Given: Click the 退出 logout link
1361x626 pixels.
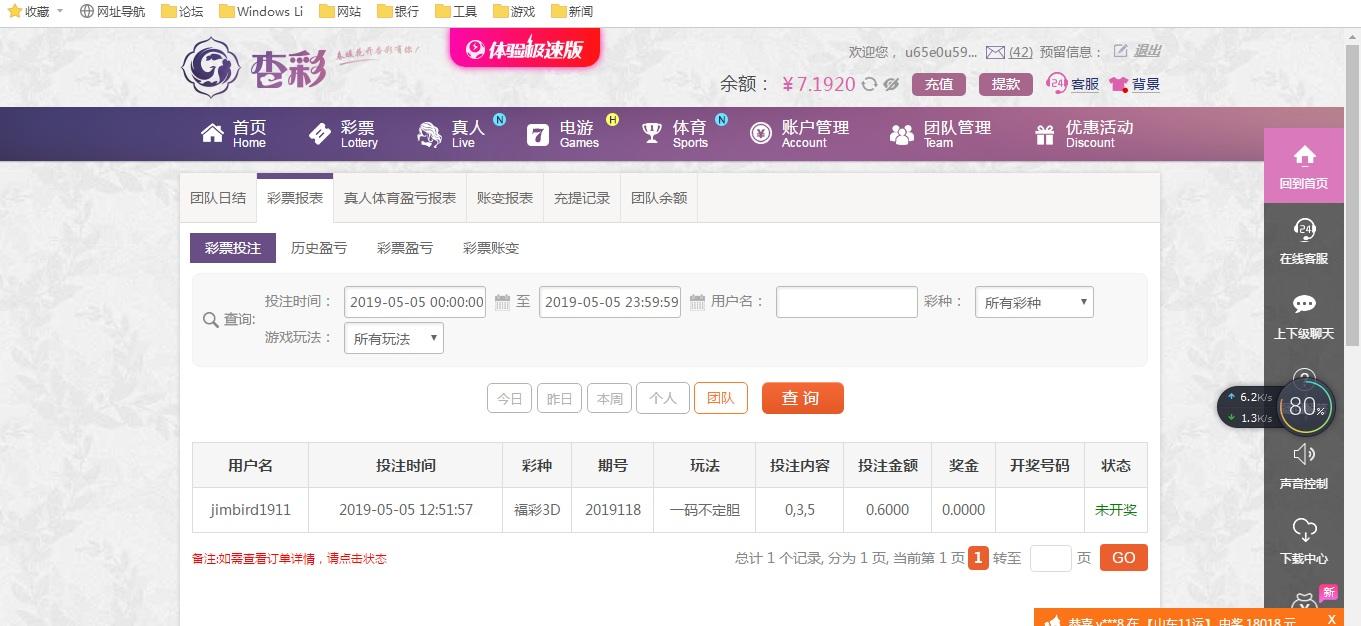Looking at the screenshot, I should point(1146,51).
